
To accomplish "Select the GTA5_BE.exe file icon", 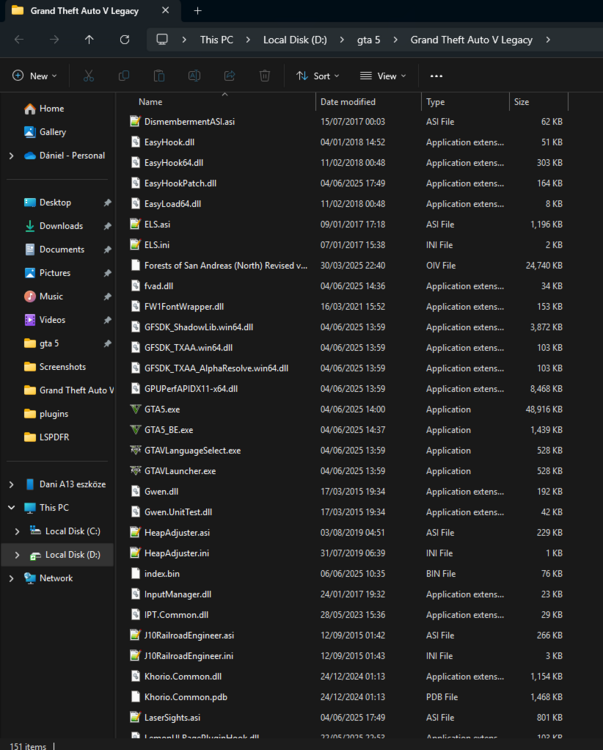I will pos(136,430).
